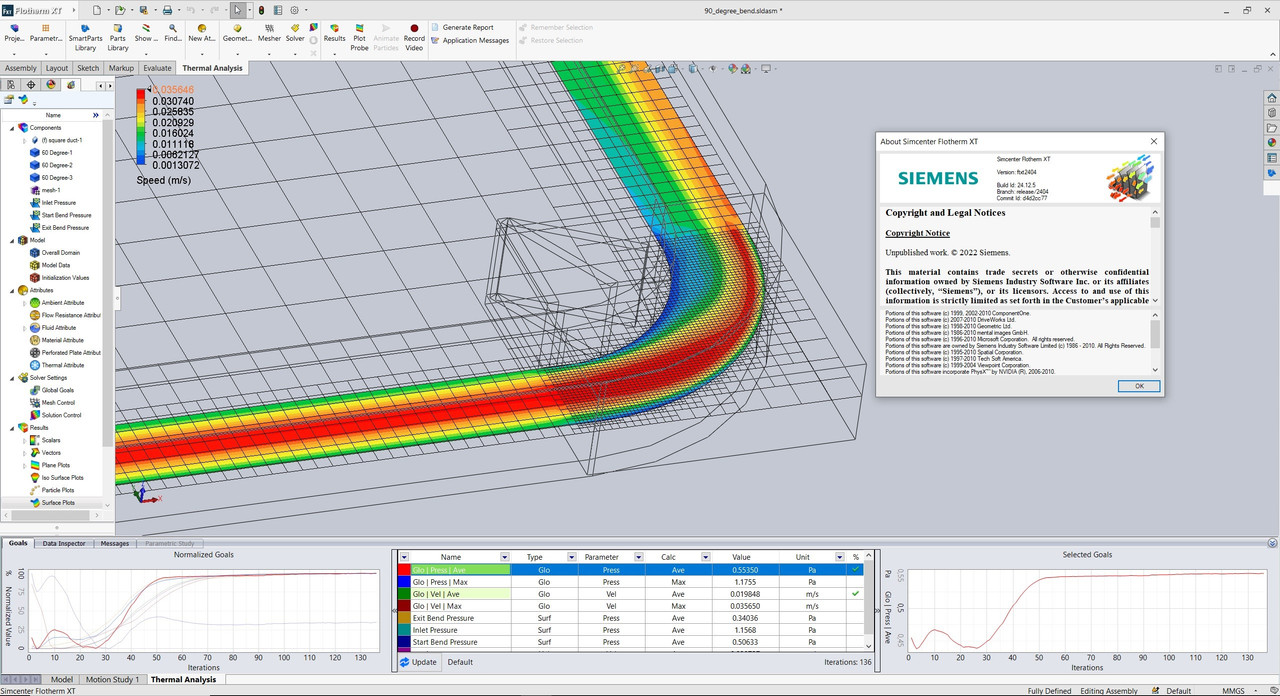The height and width of the screenshot is (696, 1280).
Task: Click the Update button under goals table
Action: [418, 662]
